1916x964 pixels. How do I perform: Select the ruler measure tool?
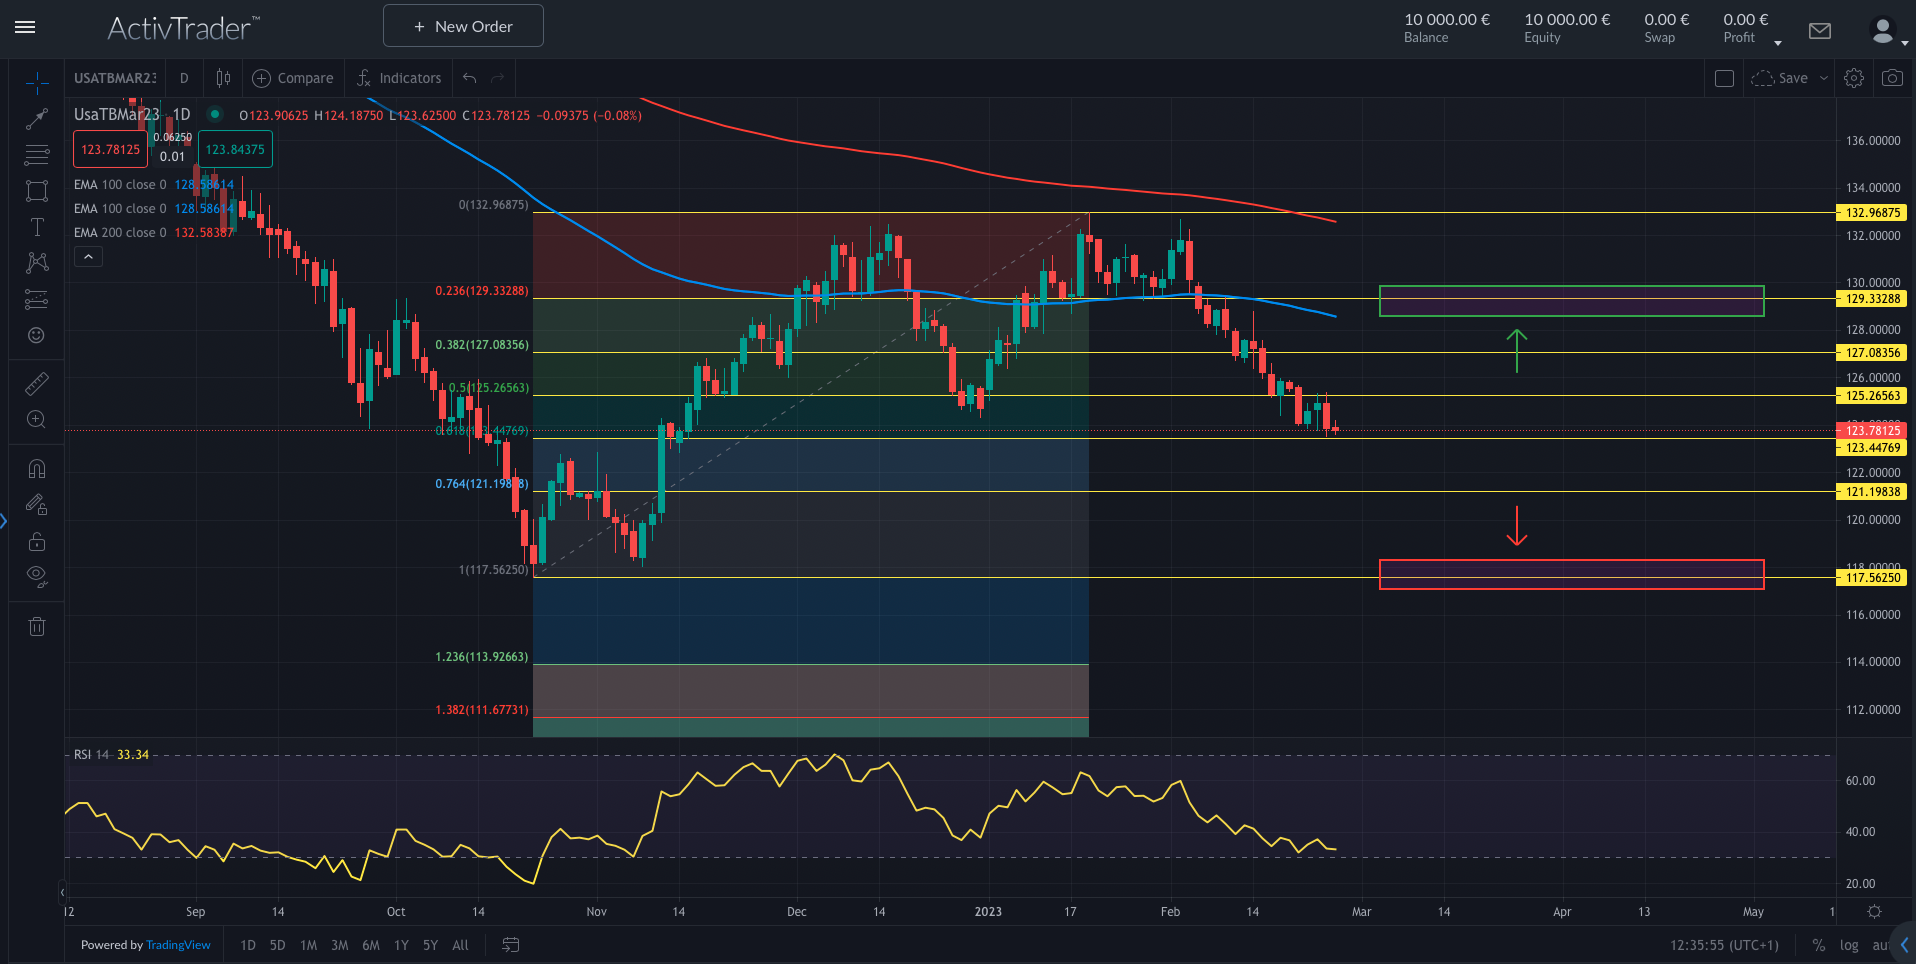click(37, 384)
